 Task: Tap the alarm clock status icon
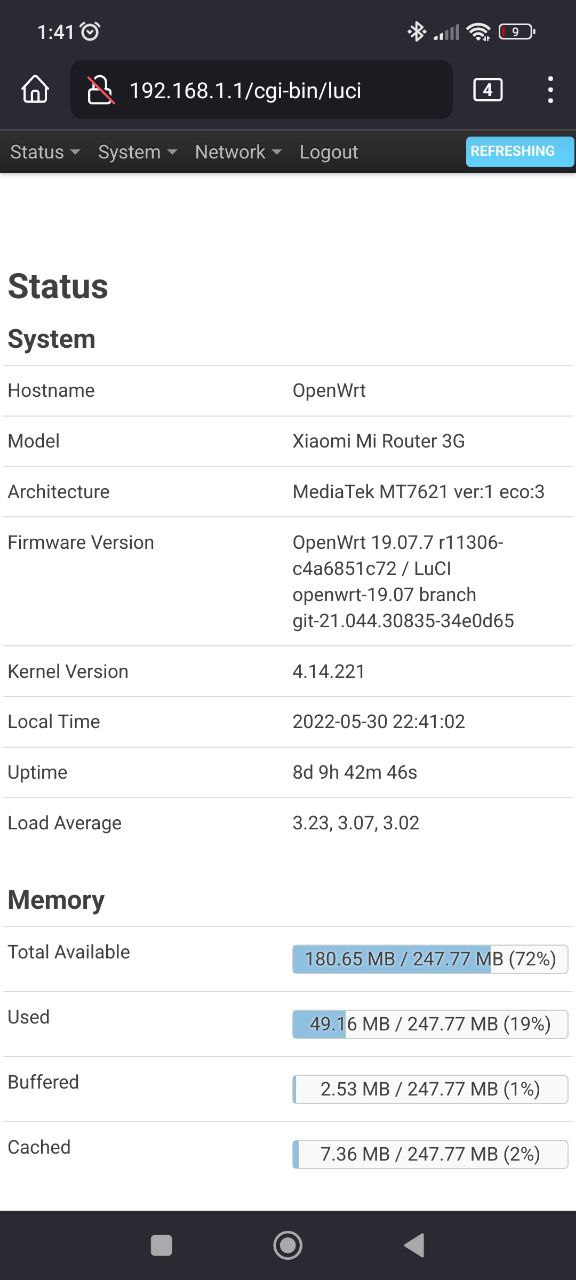tap(90, 32)
